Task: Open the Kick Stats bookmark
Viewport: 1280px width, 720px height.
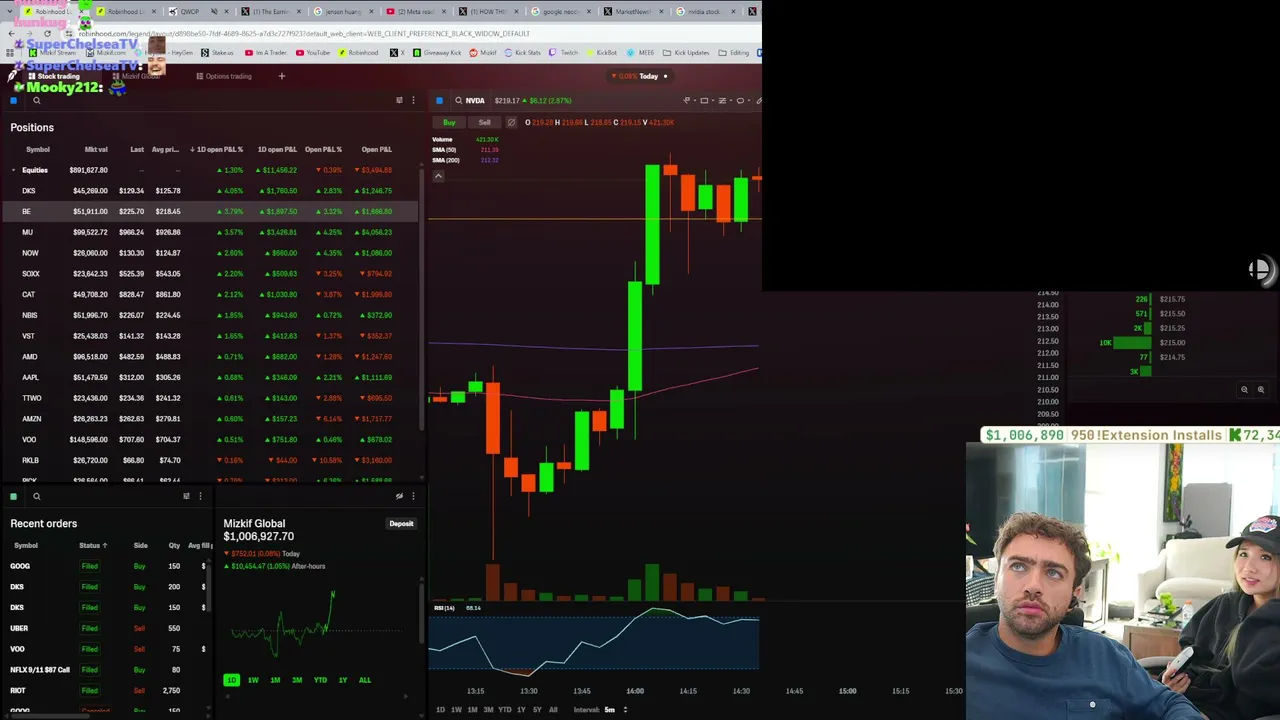Action: coord(523,53)
